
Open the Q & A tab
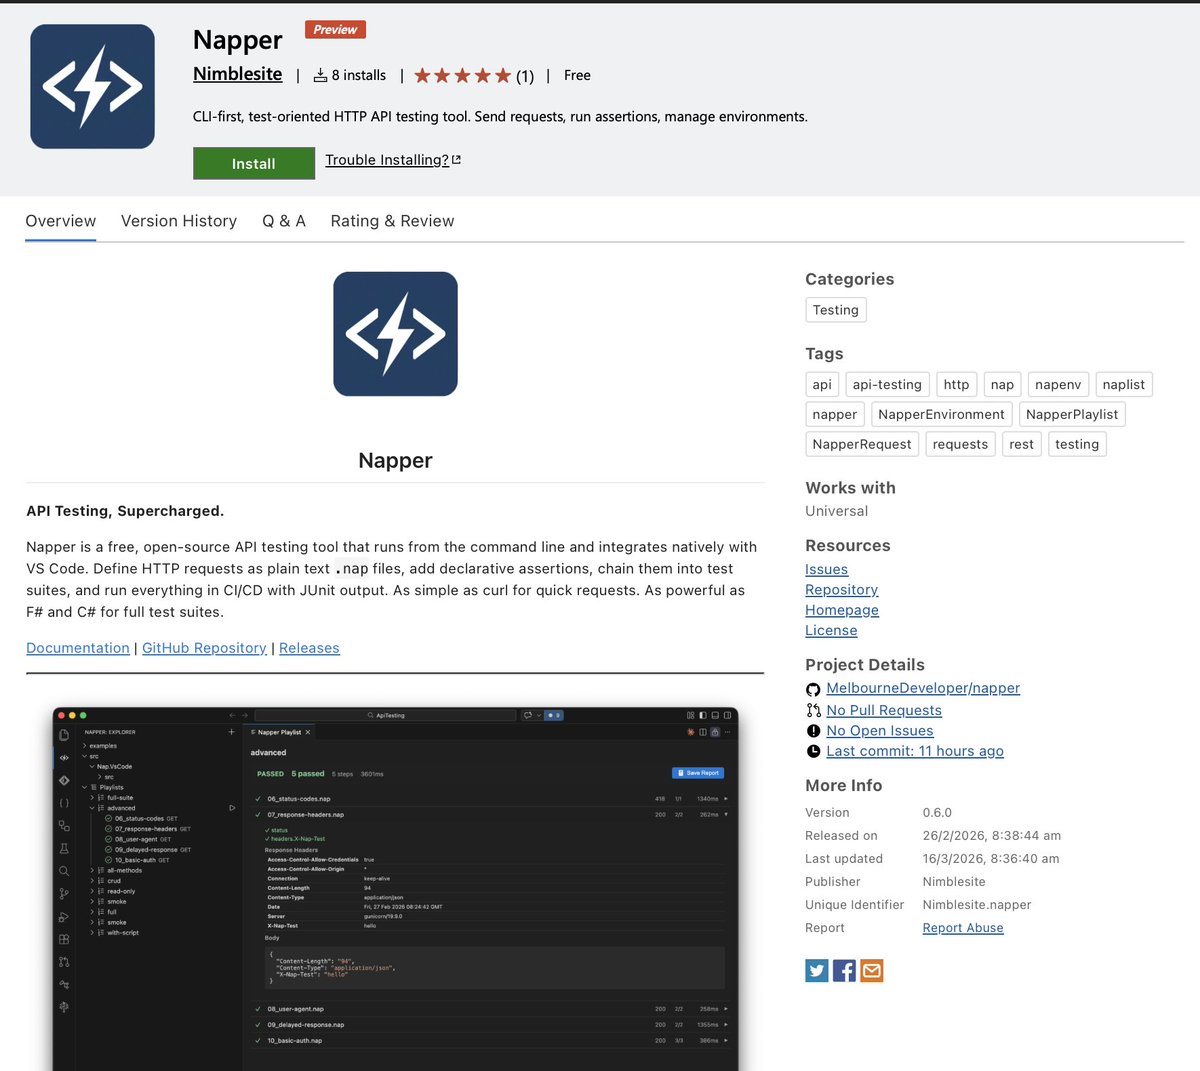point(284,221)
